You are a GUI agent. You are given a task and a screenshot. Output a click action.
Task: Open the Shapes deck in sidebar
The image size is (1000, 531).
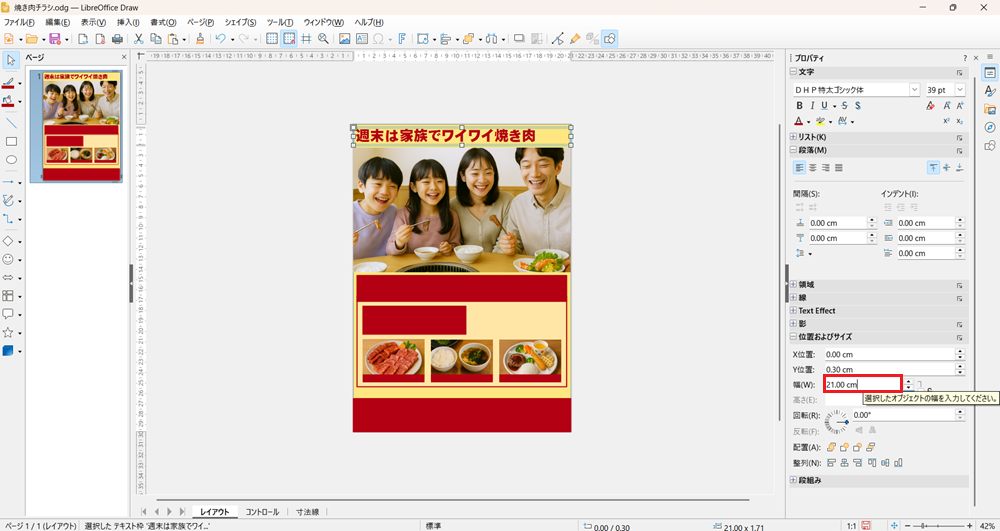pos(990,146)
